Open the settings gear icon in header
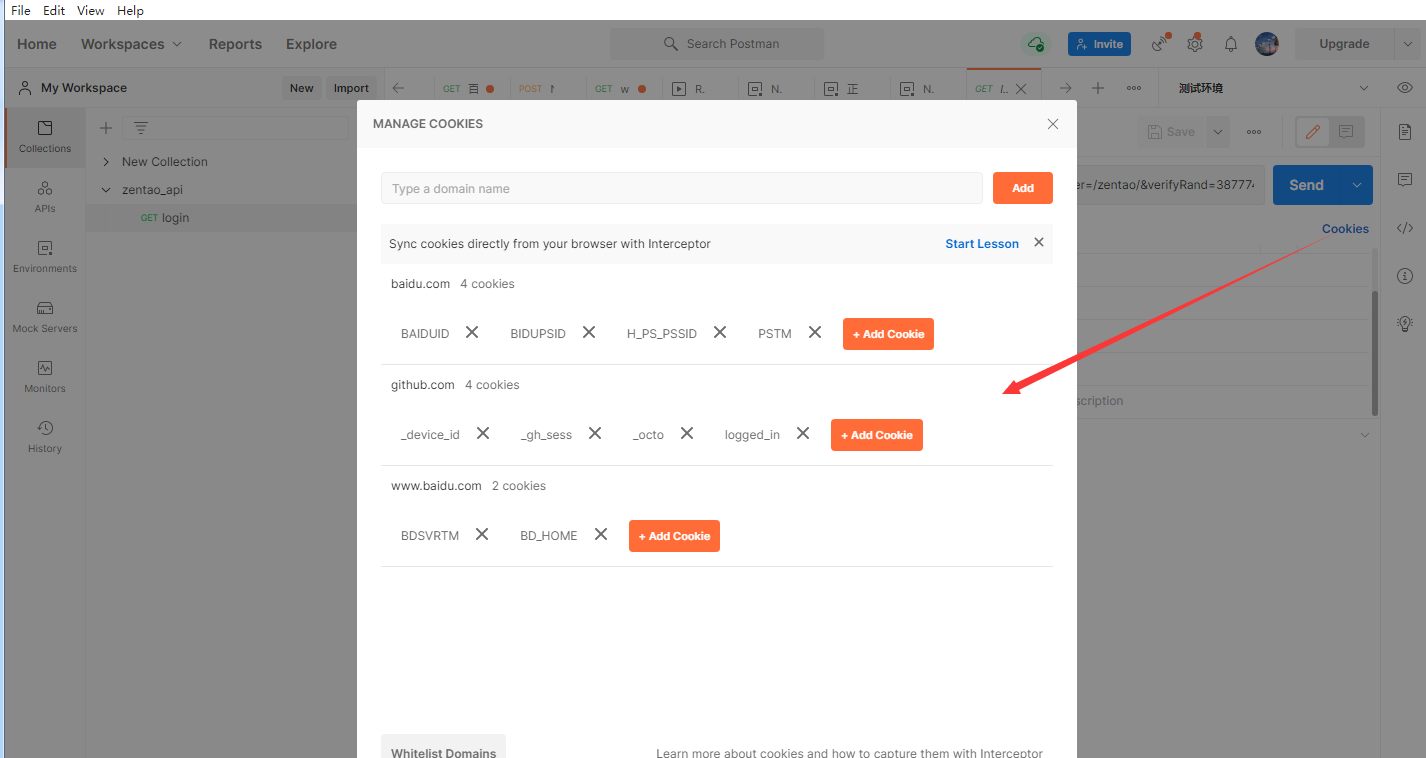 tap(1195, 44)
